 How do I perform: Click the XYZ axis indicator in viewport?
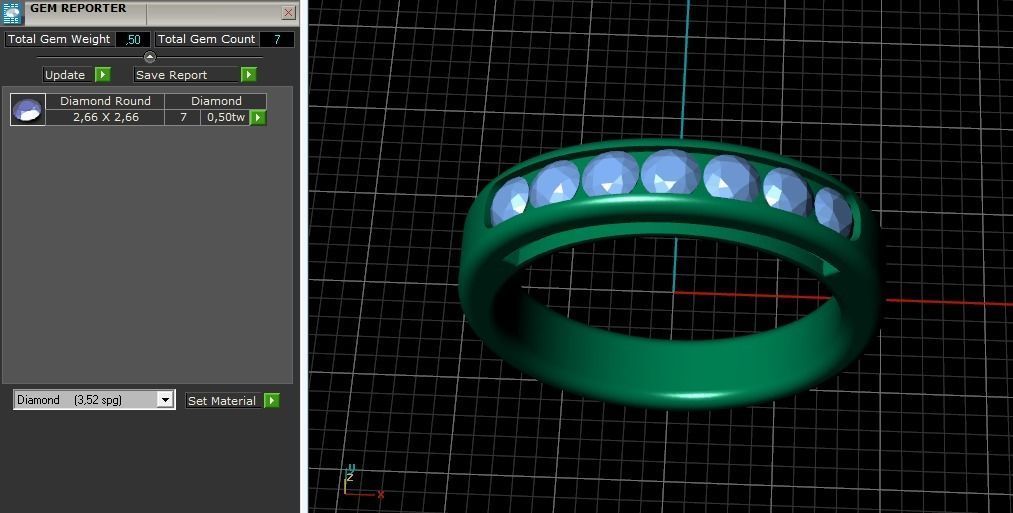pyautogui.click(x=362, y=482)
